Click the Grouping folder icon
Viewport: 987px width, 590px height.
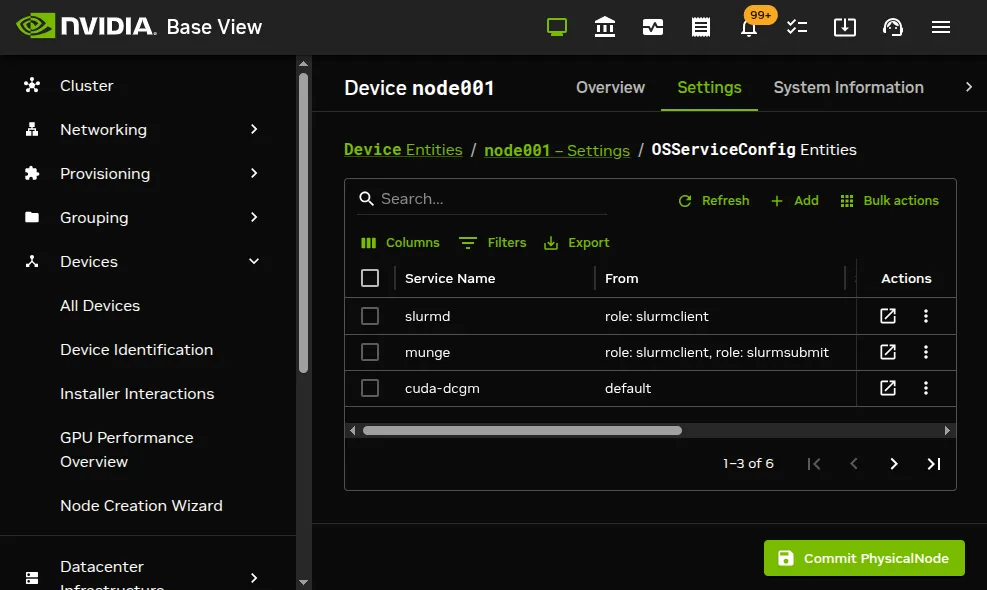[x=32, y=217]
